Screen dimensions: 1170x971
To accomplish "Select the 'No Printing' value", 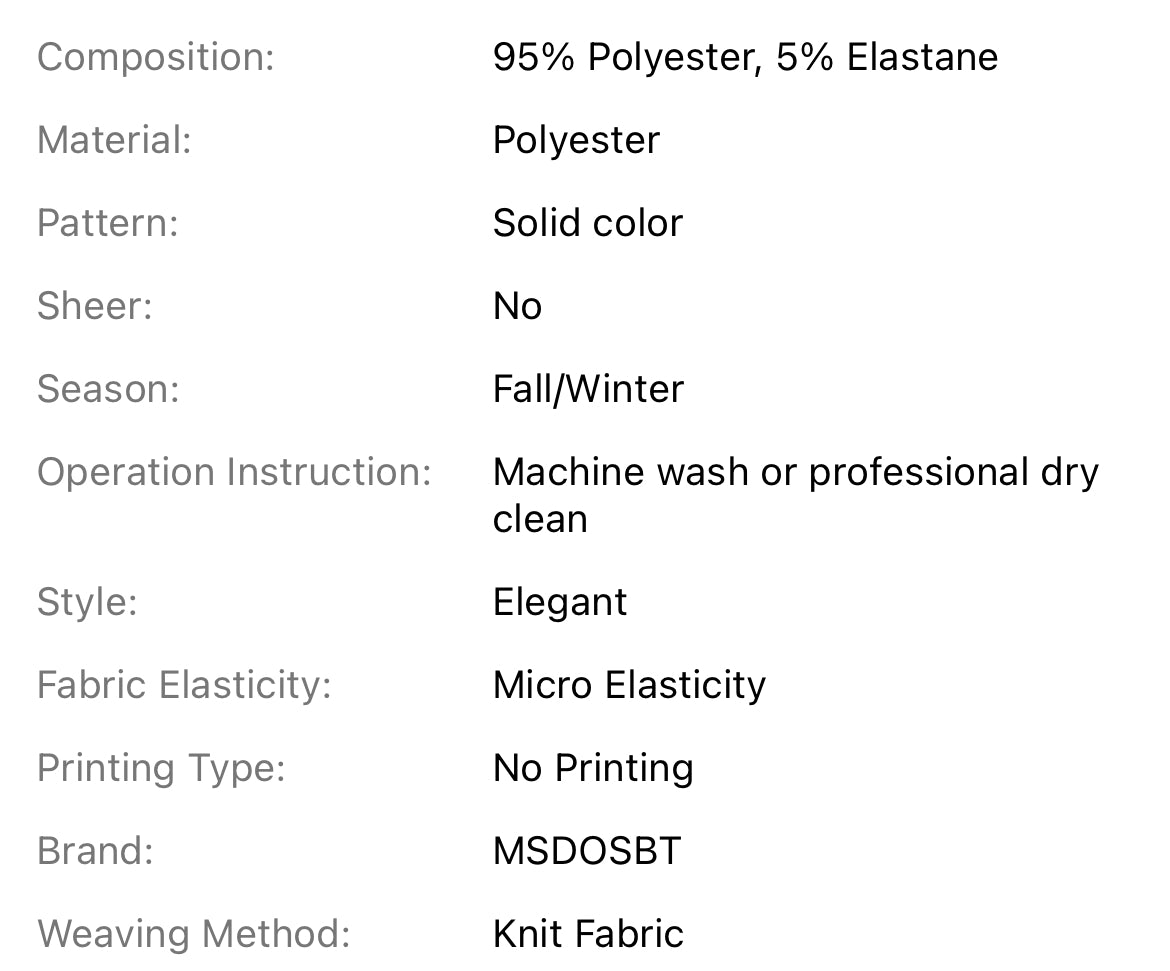I will 593,768.
